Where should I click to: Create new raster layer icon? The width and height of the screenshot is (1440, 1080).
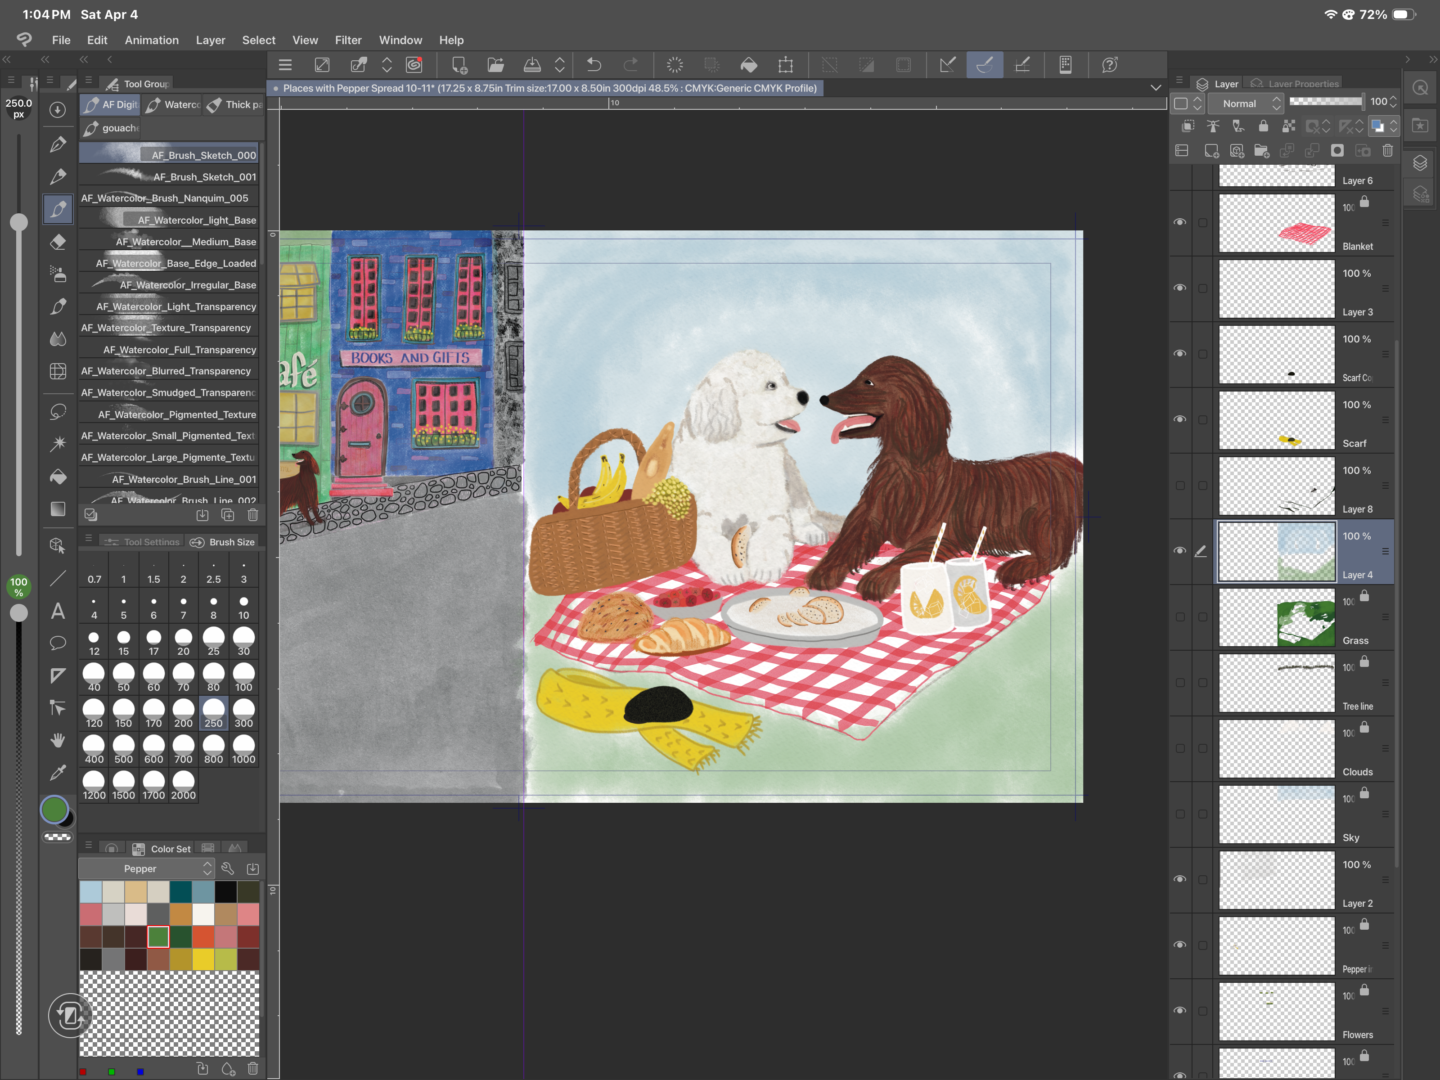[1211, 151]
